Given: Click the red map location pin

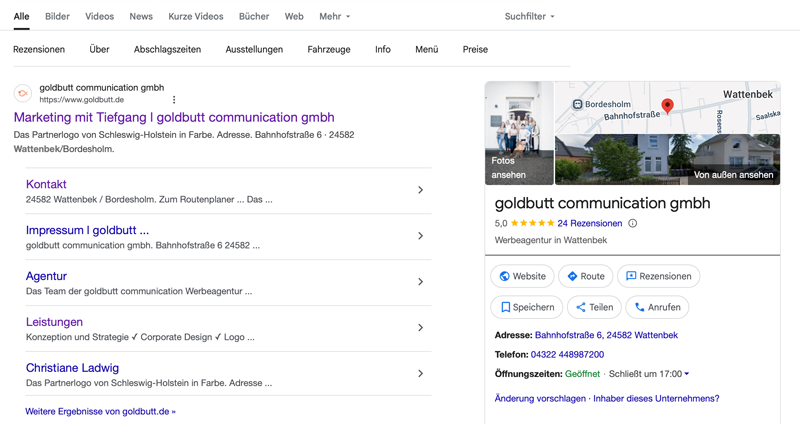Looking at the screenshot, I should [x=668, y=106].
